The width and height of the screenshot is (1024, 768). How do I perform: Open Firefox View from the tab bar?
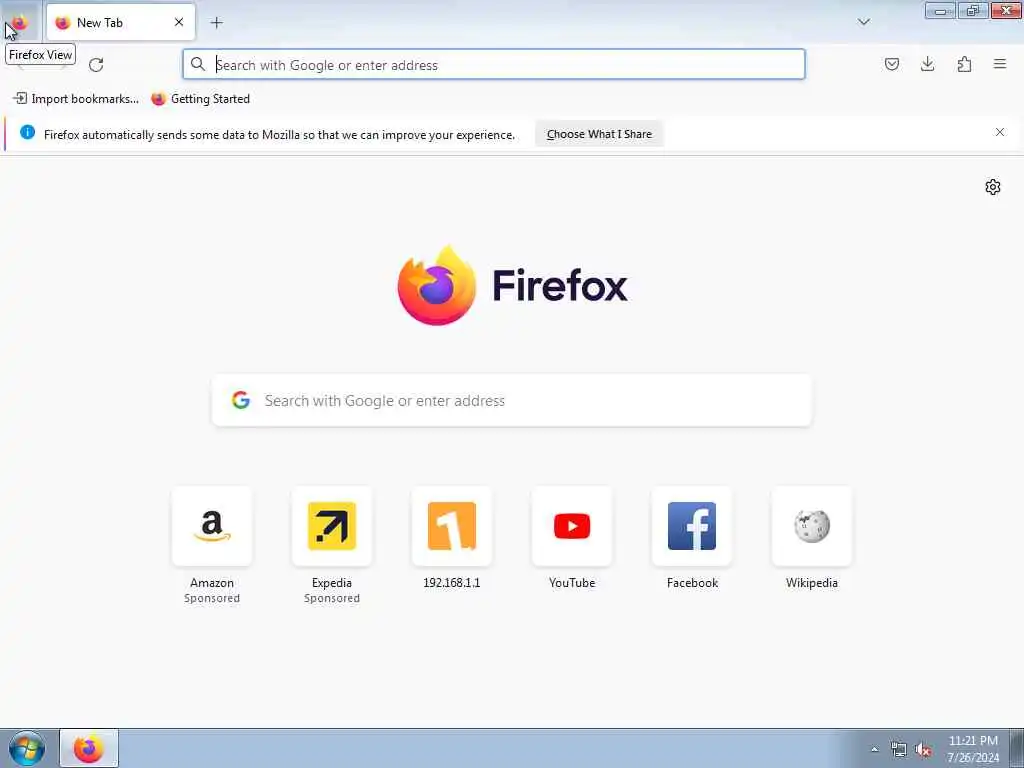pos(20,23)
